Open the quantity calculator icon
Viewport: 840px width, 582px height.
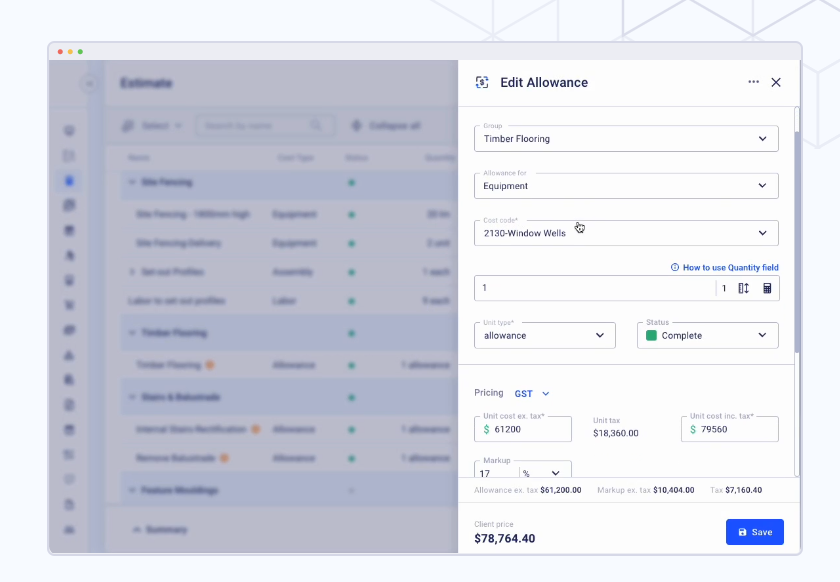(x=767, y=288)
